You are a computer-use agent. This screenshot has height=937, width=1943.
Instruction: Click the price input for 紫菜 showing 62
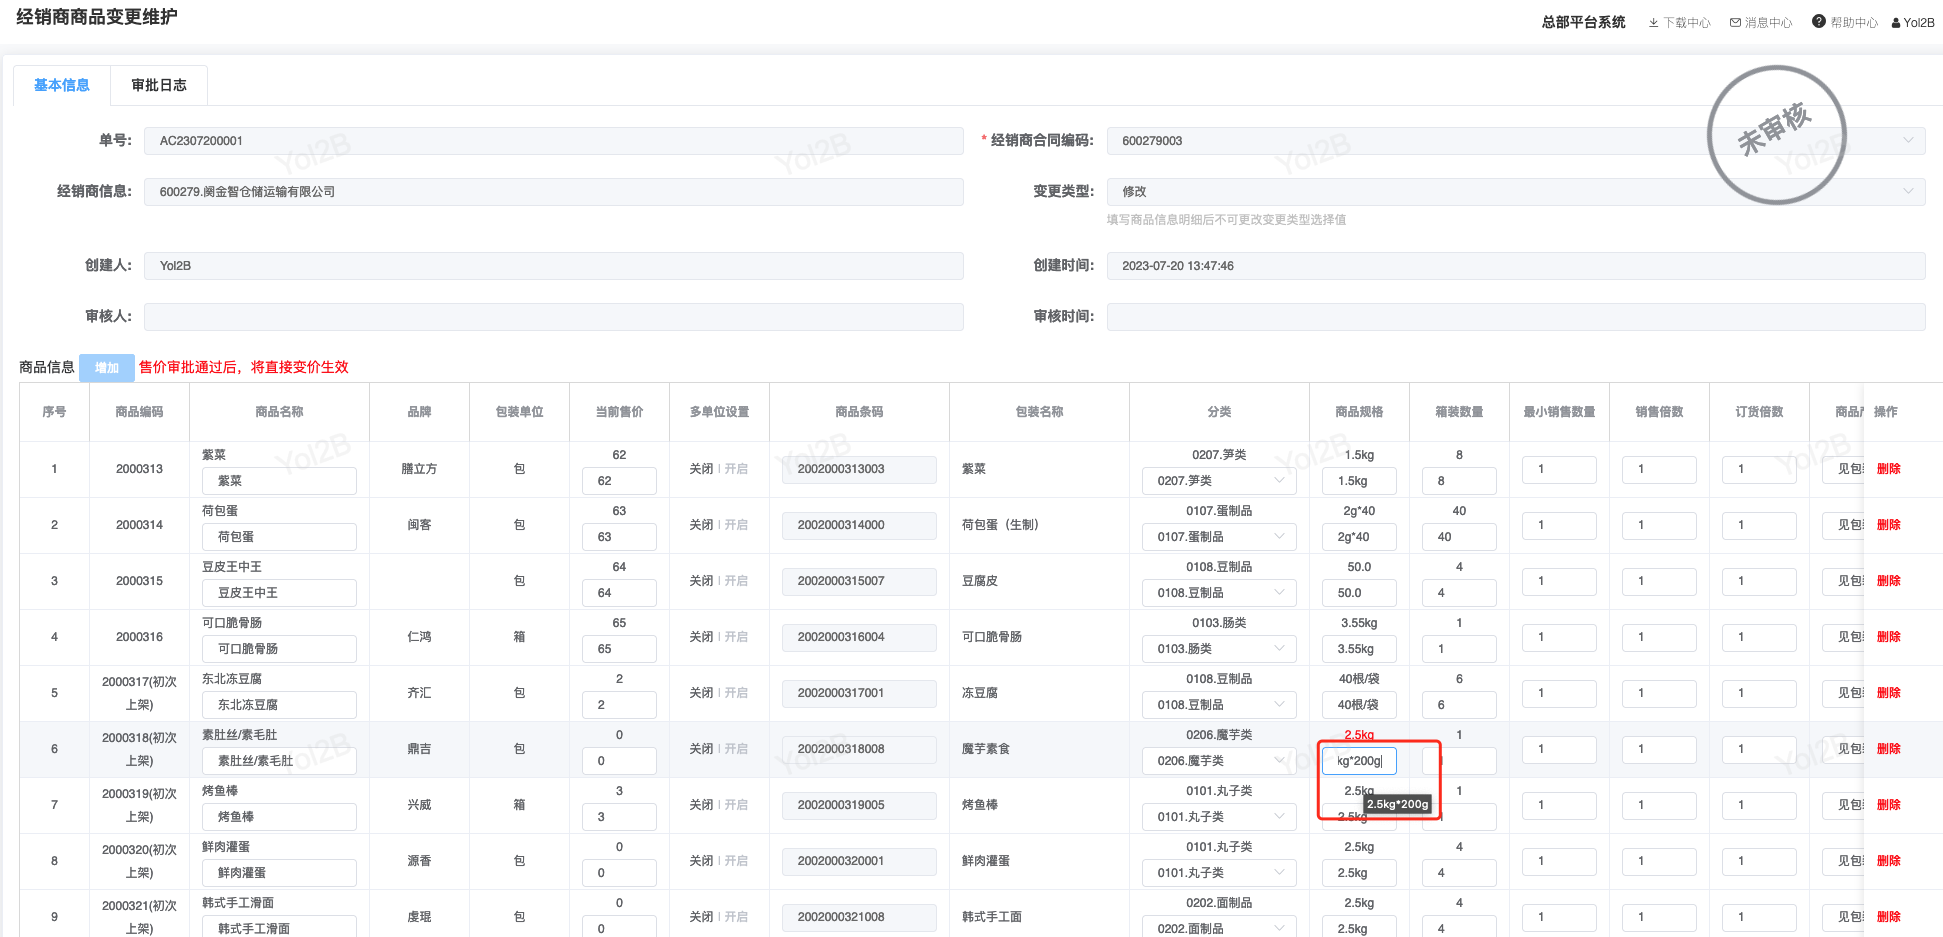619,481
